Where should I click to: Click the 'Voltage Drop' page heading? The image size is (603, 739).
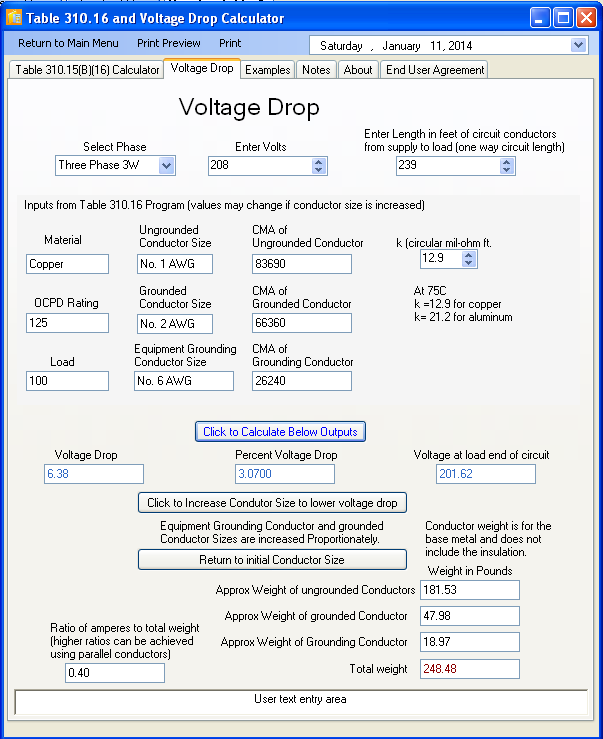(x=249, y=107)
